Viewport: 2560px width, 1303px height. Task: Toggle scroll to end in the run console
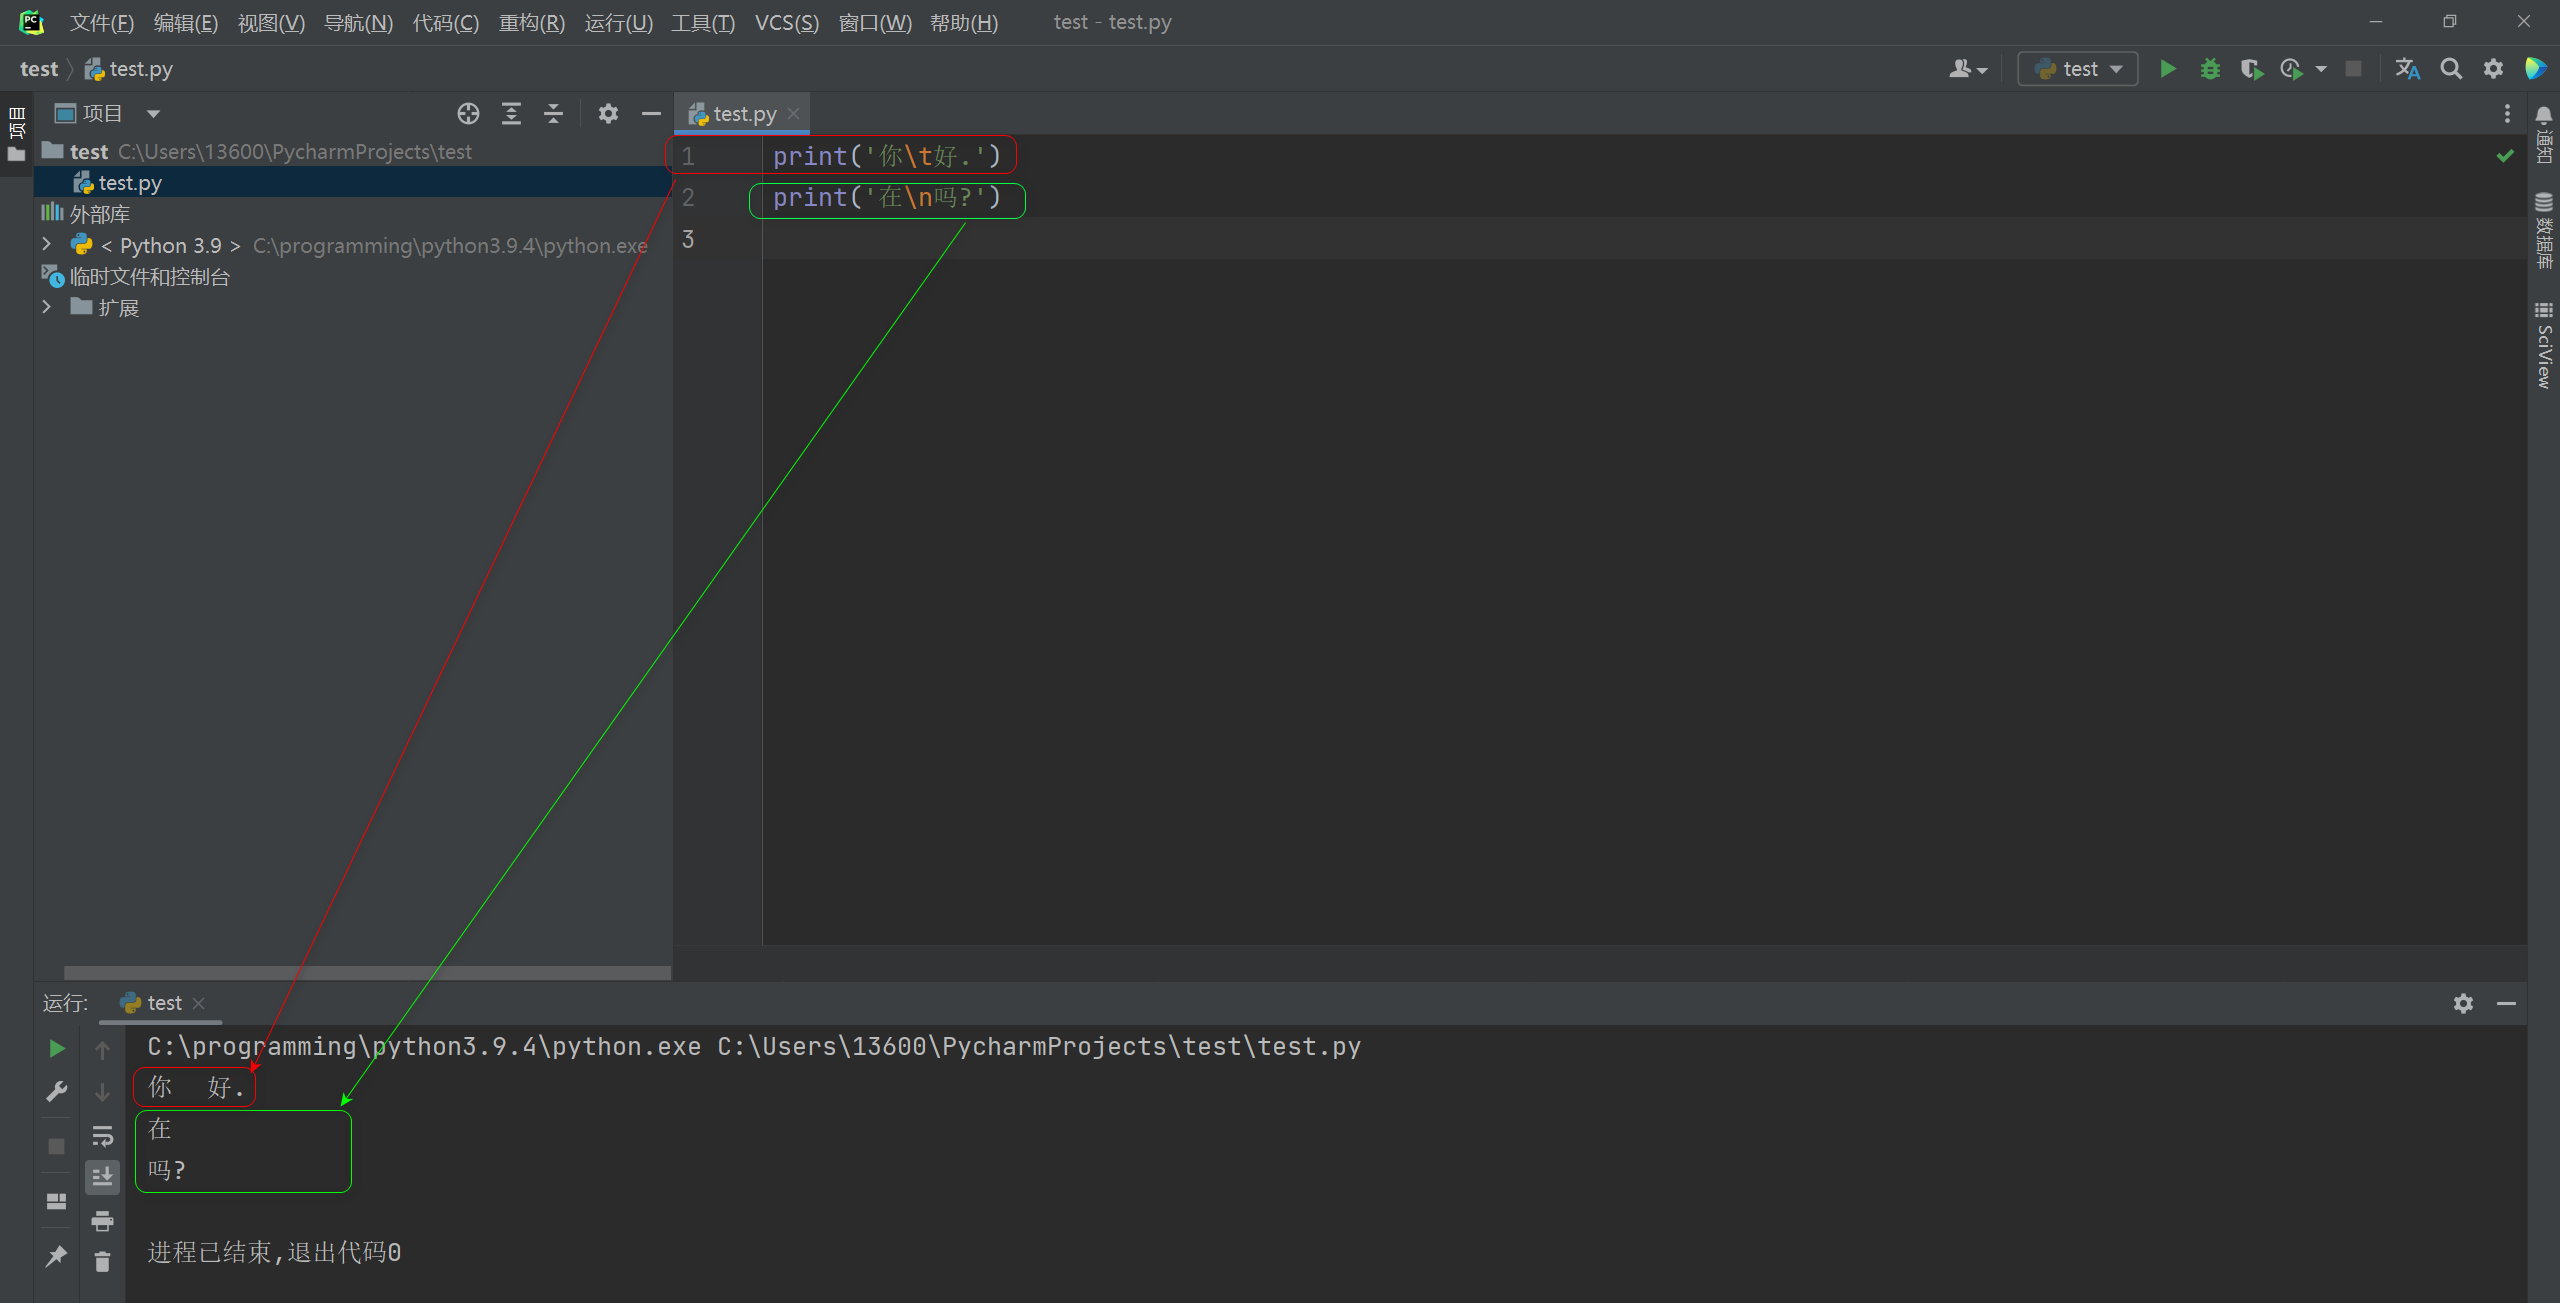tap(102, 1177)
